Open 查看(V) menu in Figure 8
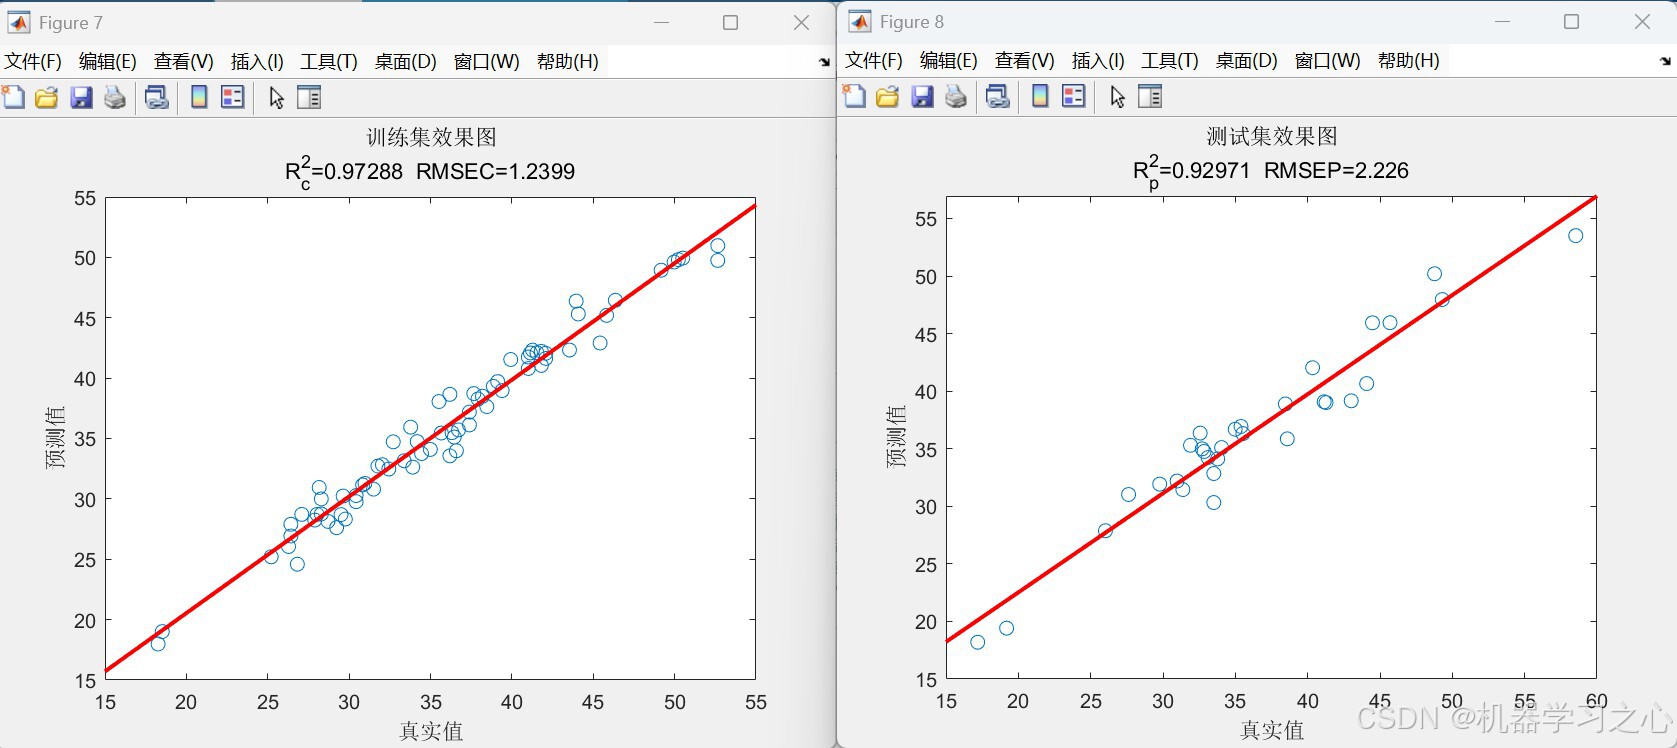The width and height of the screenshot is (1677, 748). (x=1025, y=60)
